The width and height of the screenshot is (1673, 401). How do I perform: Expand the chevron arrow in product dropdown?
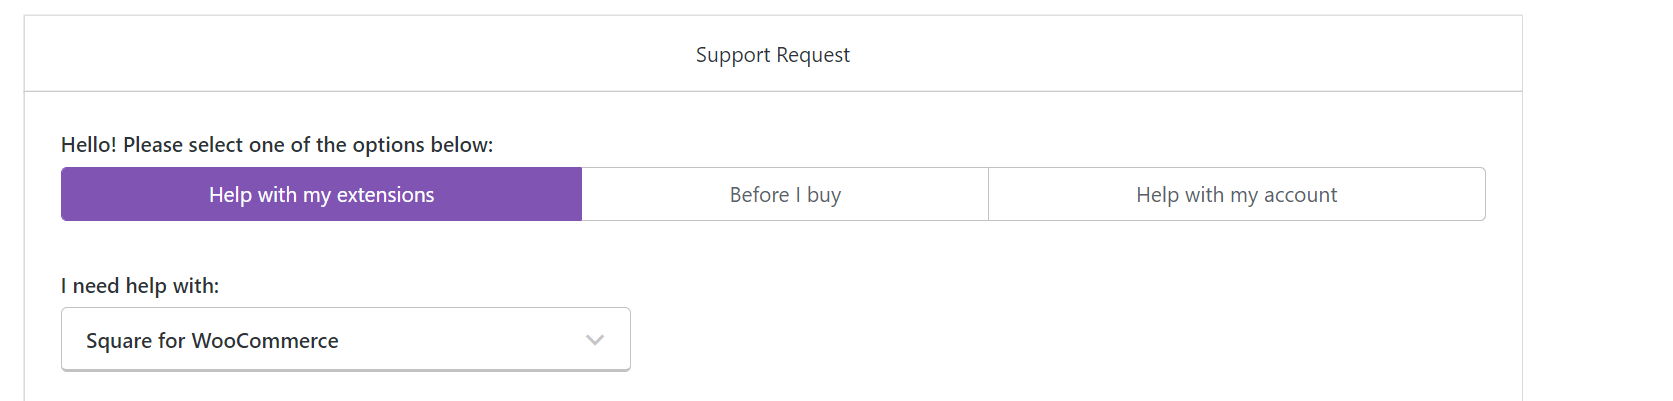pos(595,340)
